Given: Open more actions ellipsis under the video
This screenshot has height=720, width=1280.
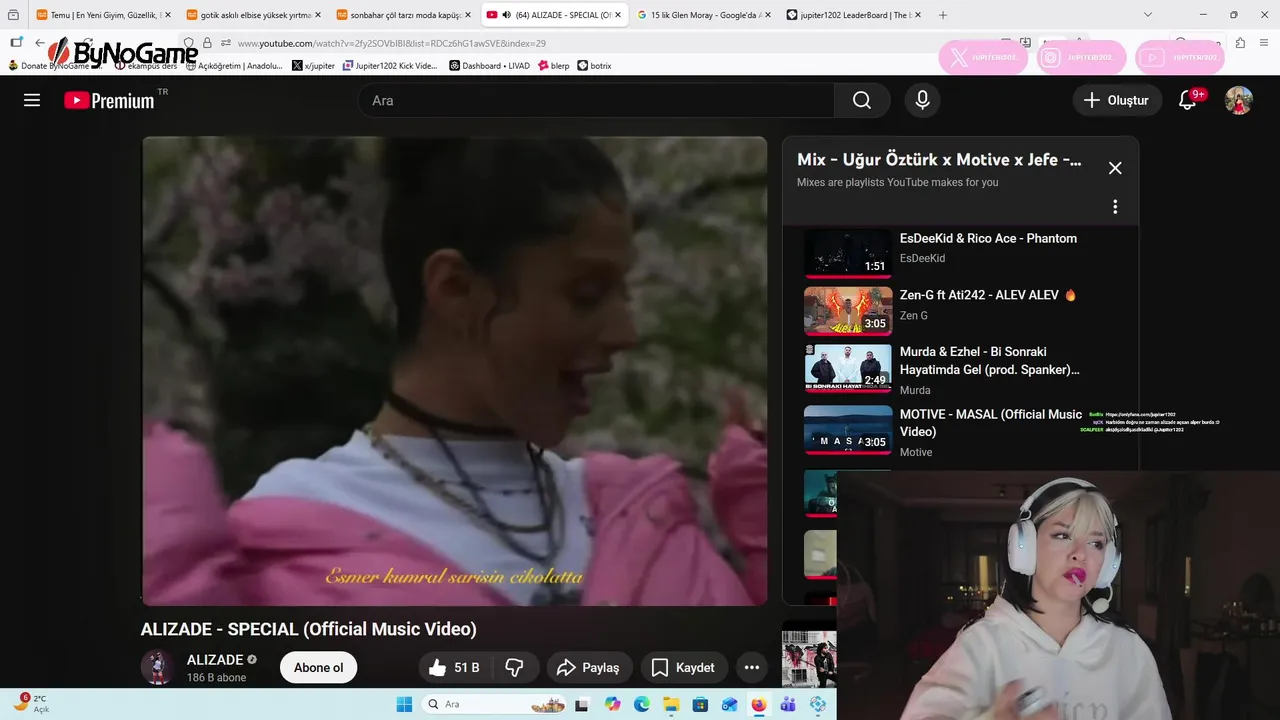Looking at the screenshot, I should 752,667.
